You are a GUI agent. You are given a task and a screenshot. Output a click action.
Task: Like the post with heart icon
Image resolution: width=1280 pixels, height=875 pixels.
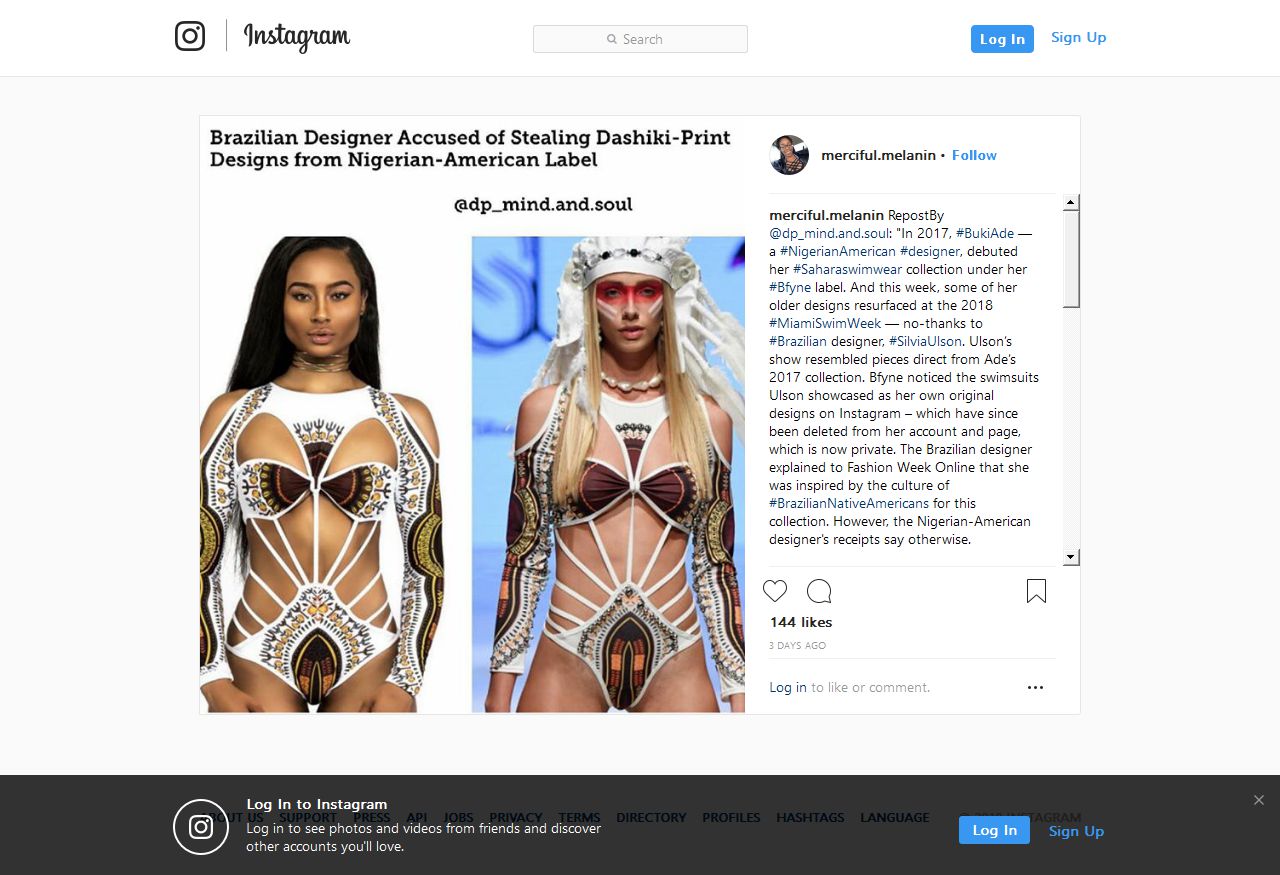tap(775, 591)
